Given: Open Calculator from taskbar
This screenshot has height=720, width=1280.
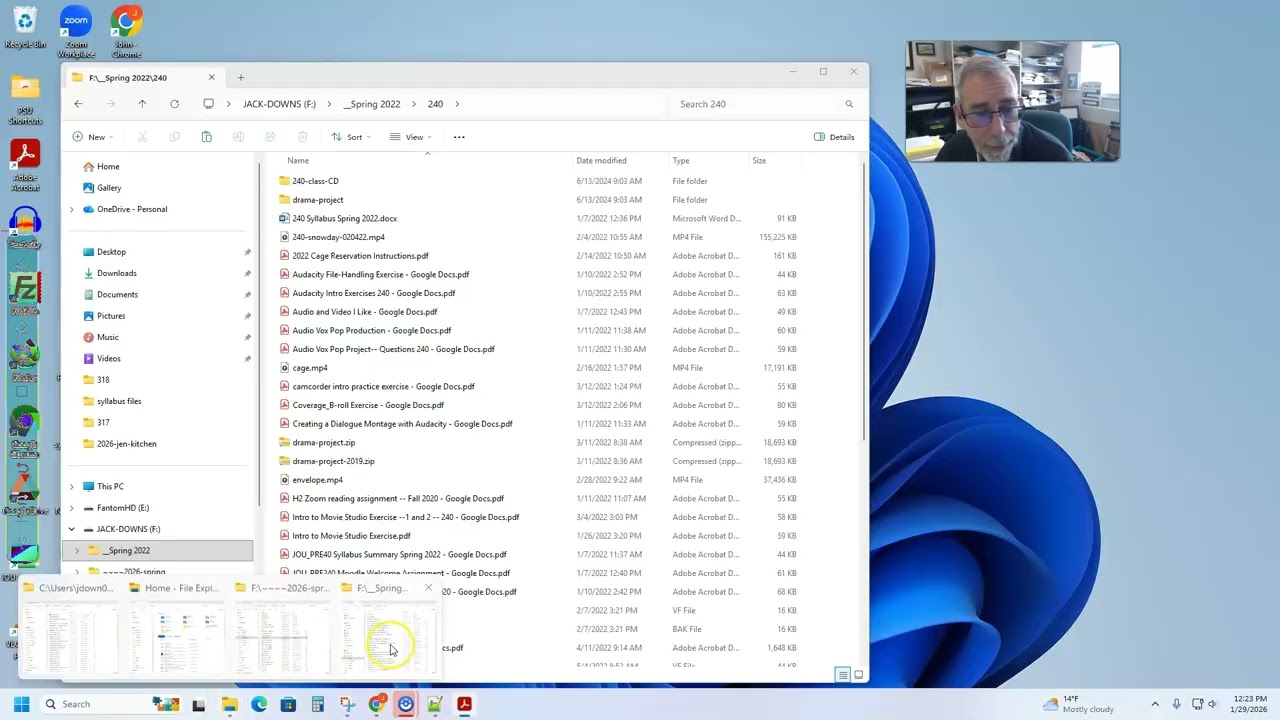Looking at the screenshot, I should pyautogui.click(x=318, y=704).
